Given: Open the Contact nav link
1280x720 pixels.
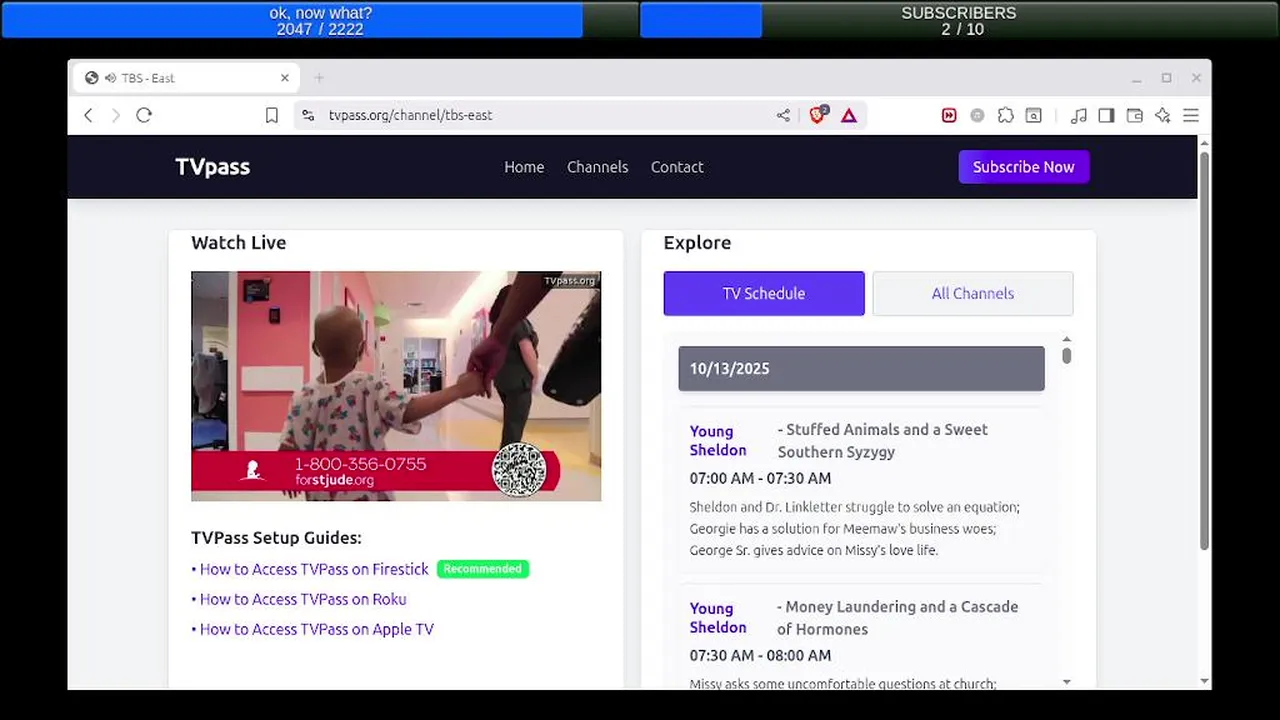Looking at the screenshot, I should [x=677, y=167].
